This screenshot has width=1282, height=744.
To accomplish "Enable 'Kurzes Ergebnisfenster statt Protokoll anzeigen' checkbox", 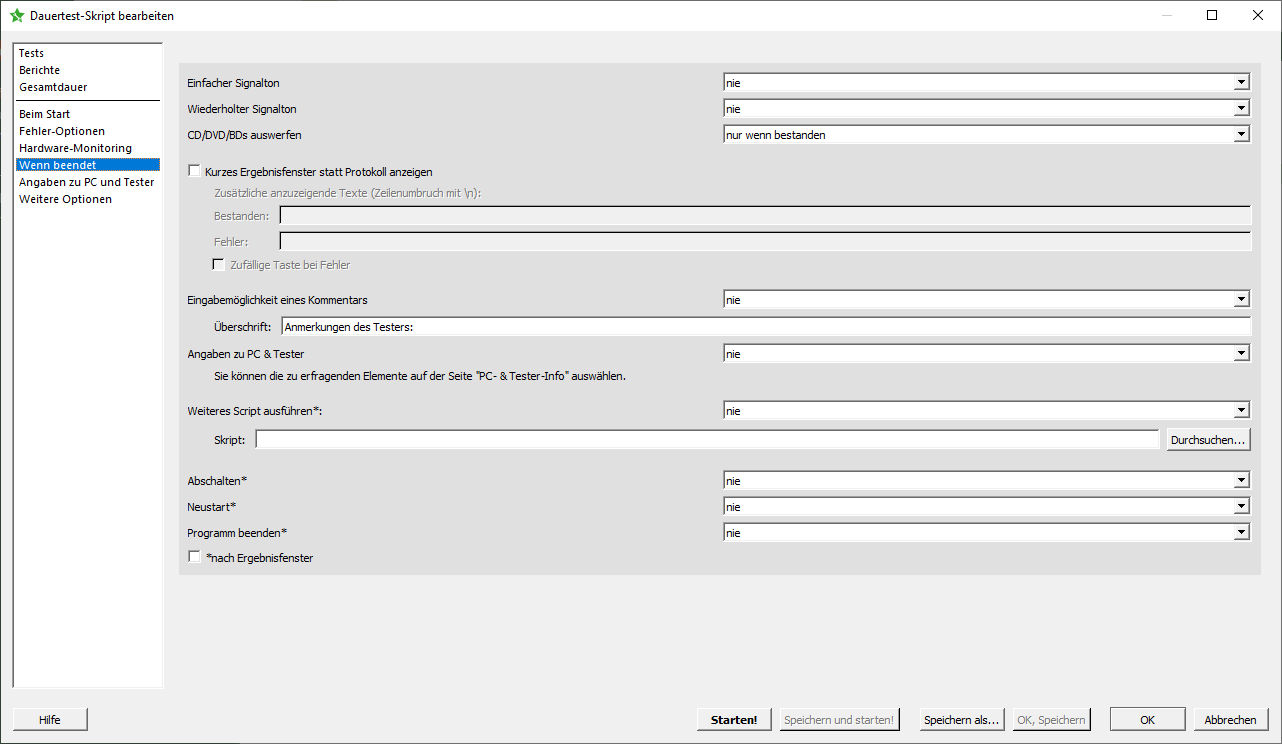I will (195, 171).
